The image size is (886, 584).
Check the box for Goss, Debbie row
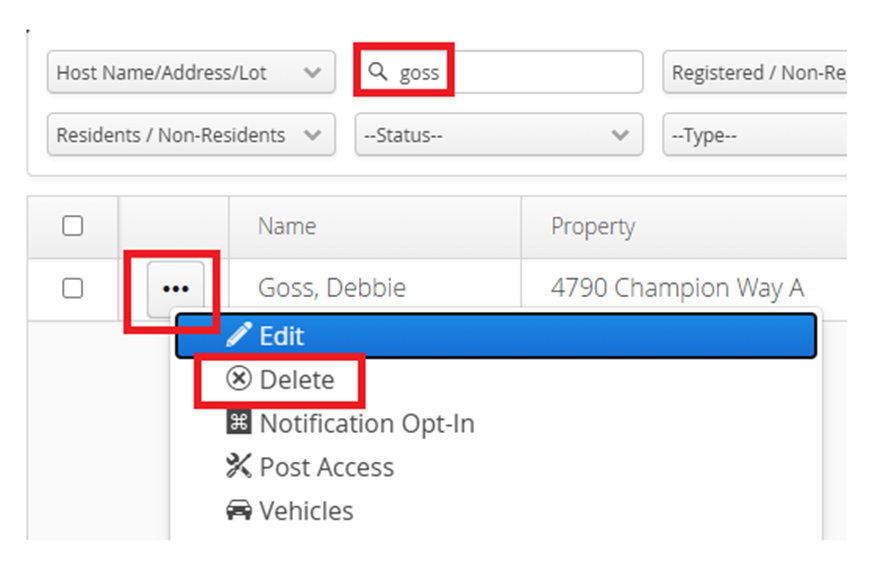[73, 289]
